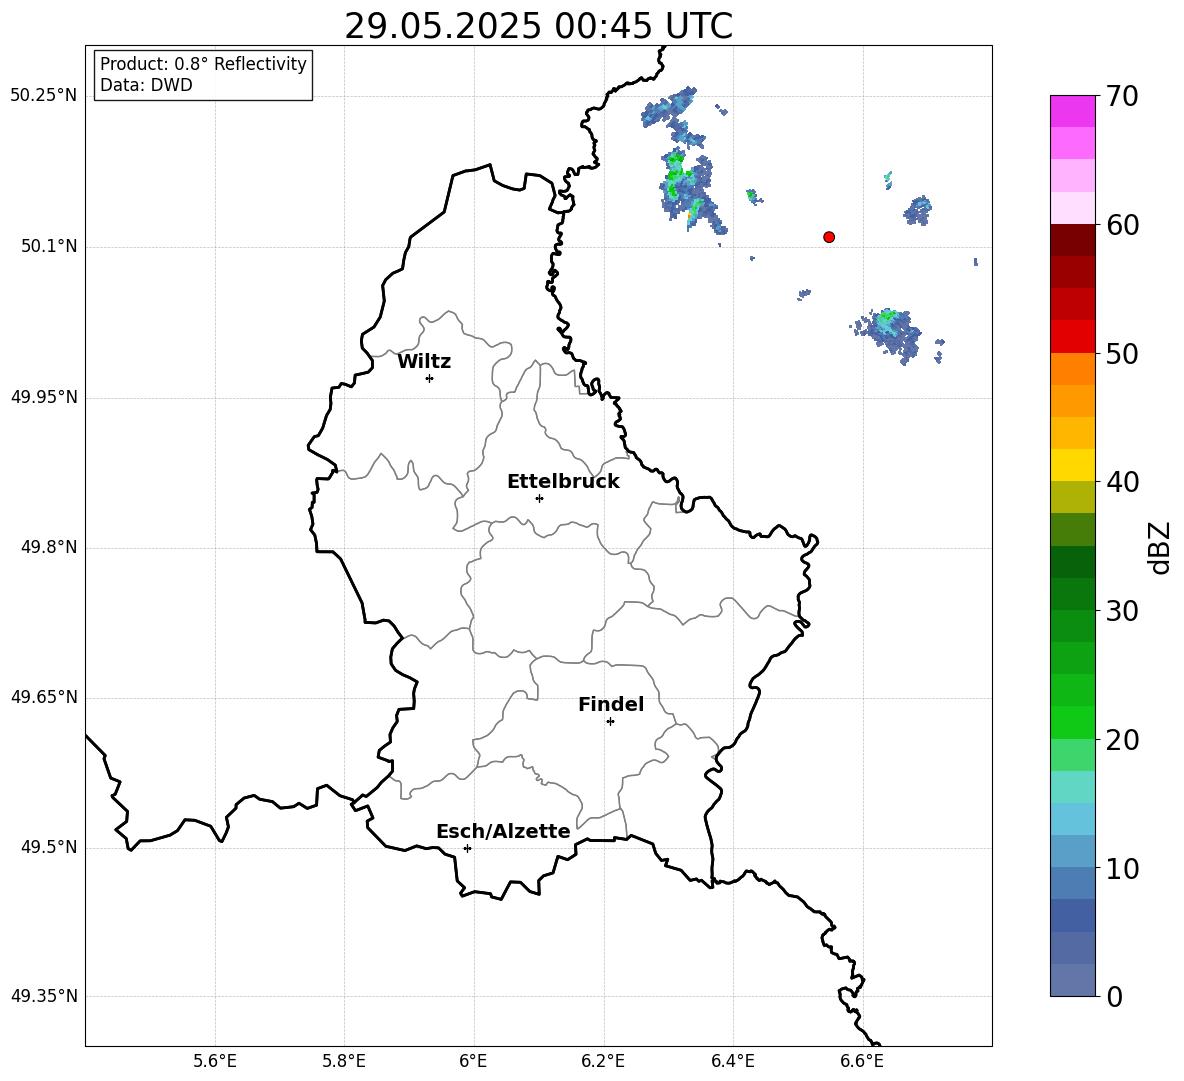Click the 49.65°N latitude label
This screenshot has width=1184, height=1081.
click(44, 697)
